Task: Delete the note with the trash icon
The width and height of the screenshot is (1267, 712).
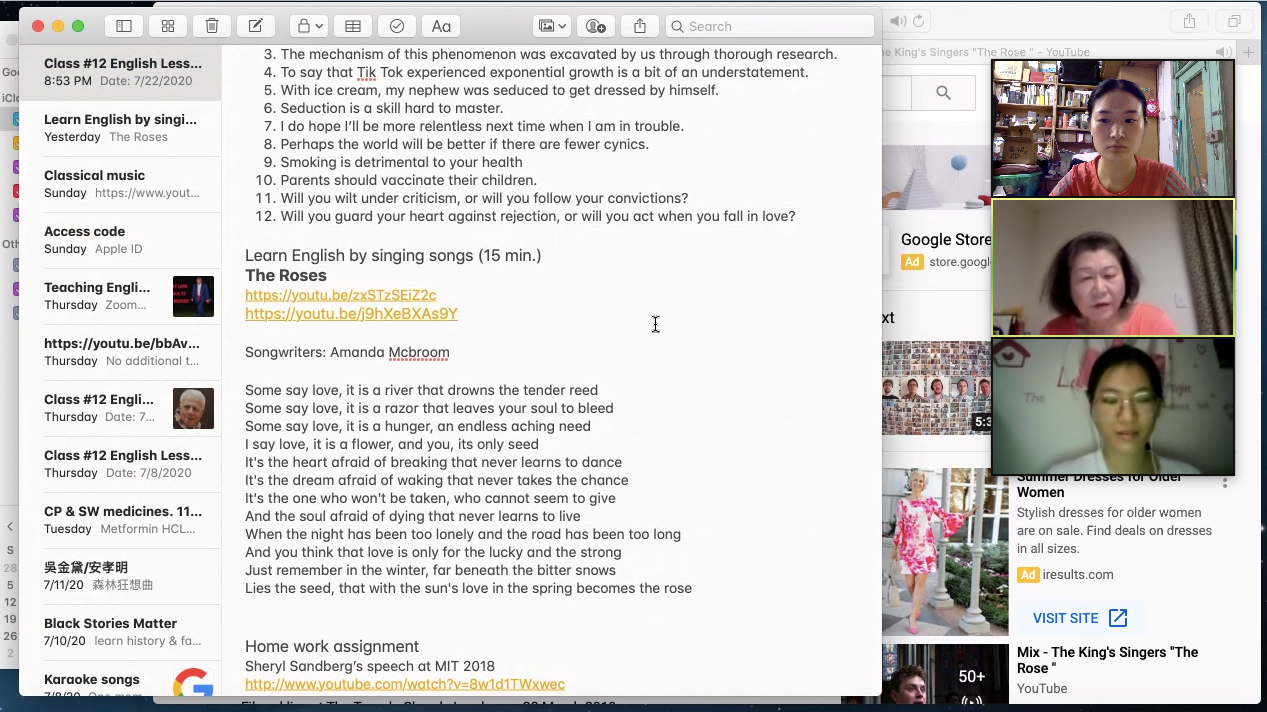Action: (212, 26)
